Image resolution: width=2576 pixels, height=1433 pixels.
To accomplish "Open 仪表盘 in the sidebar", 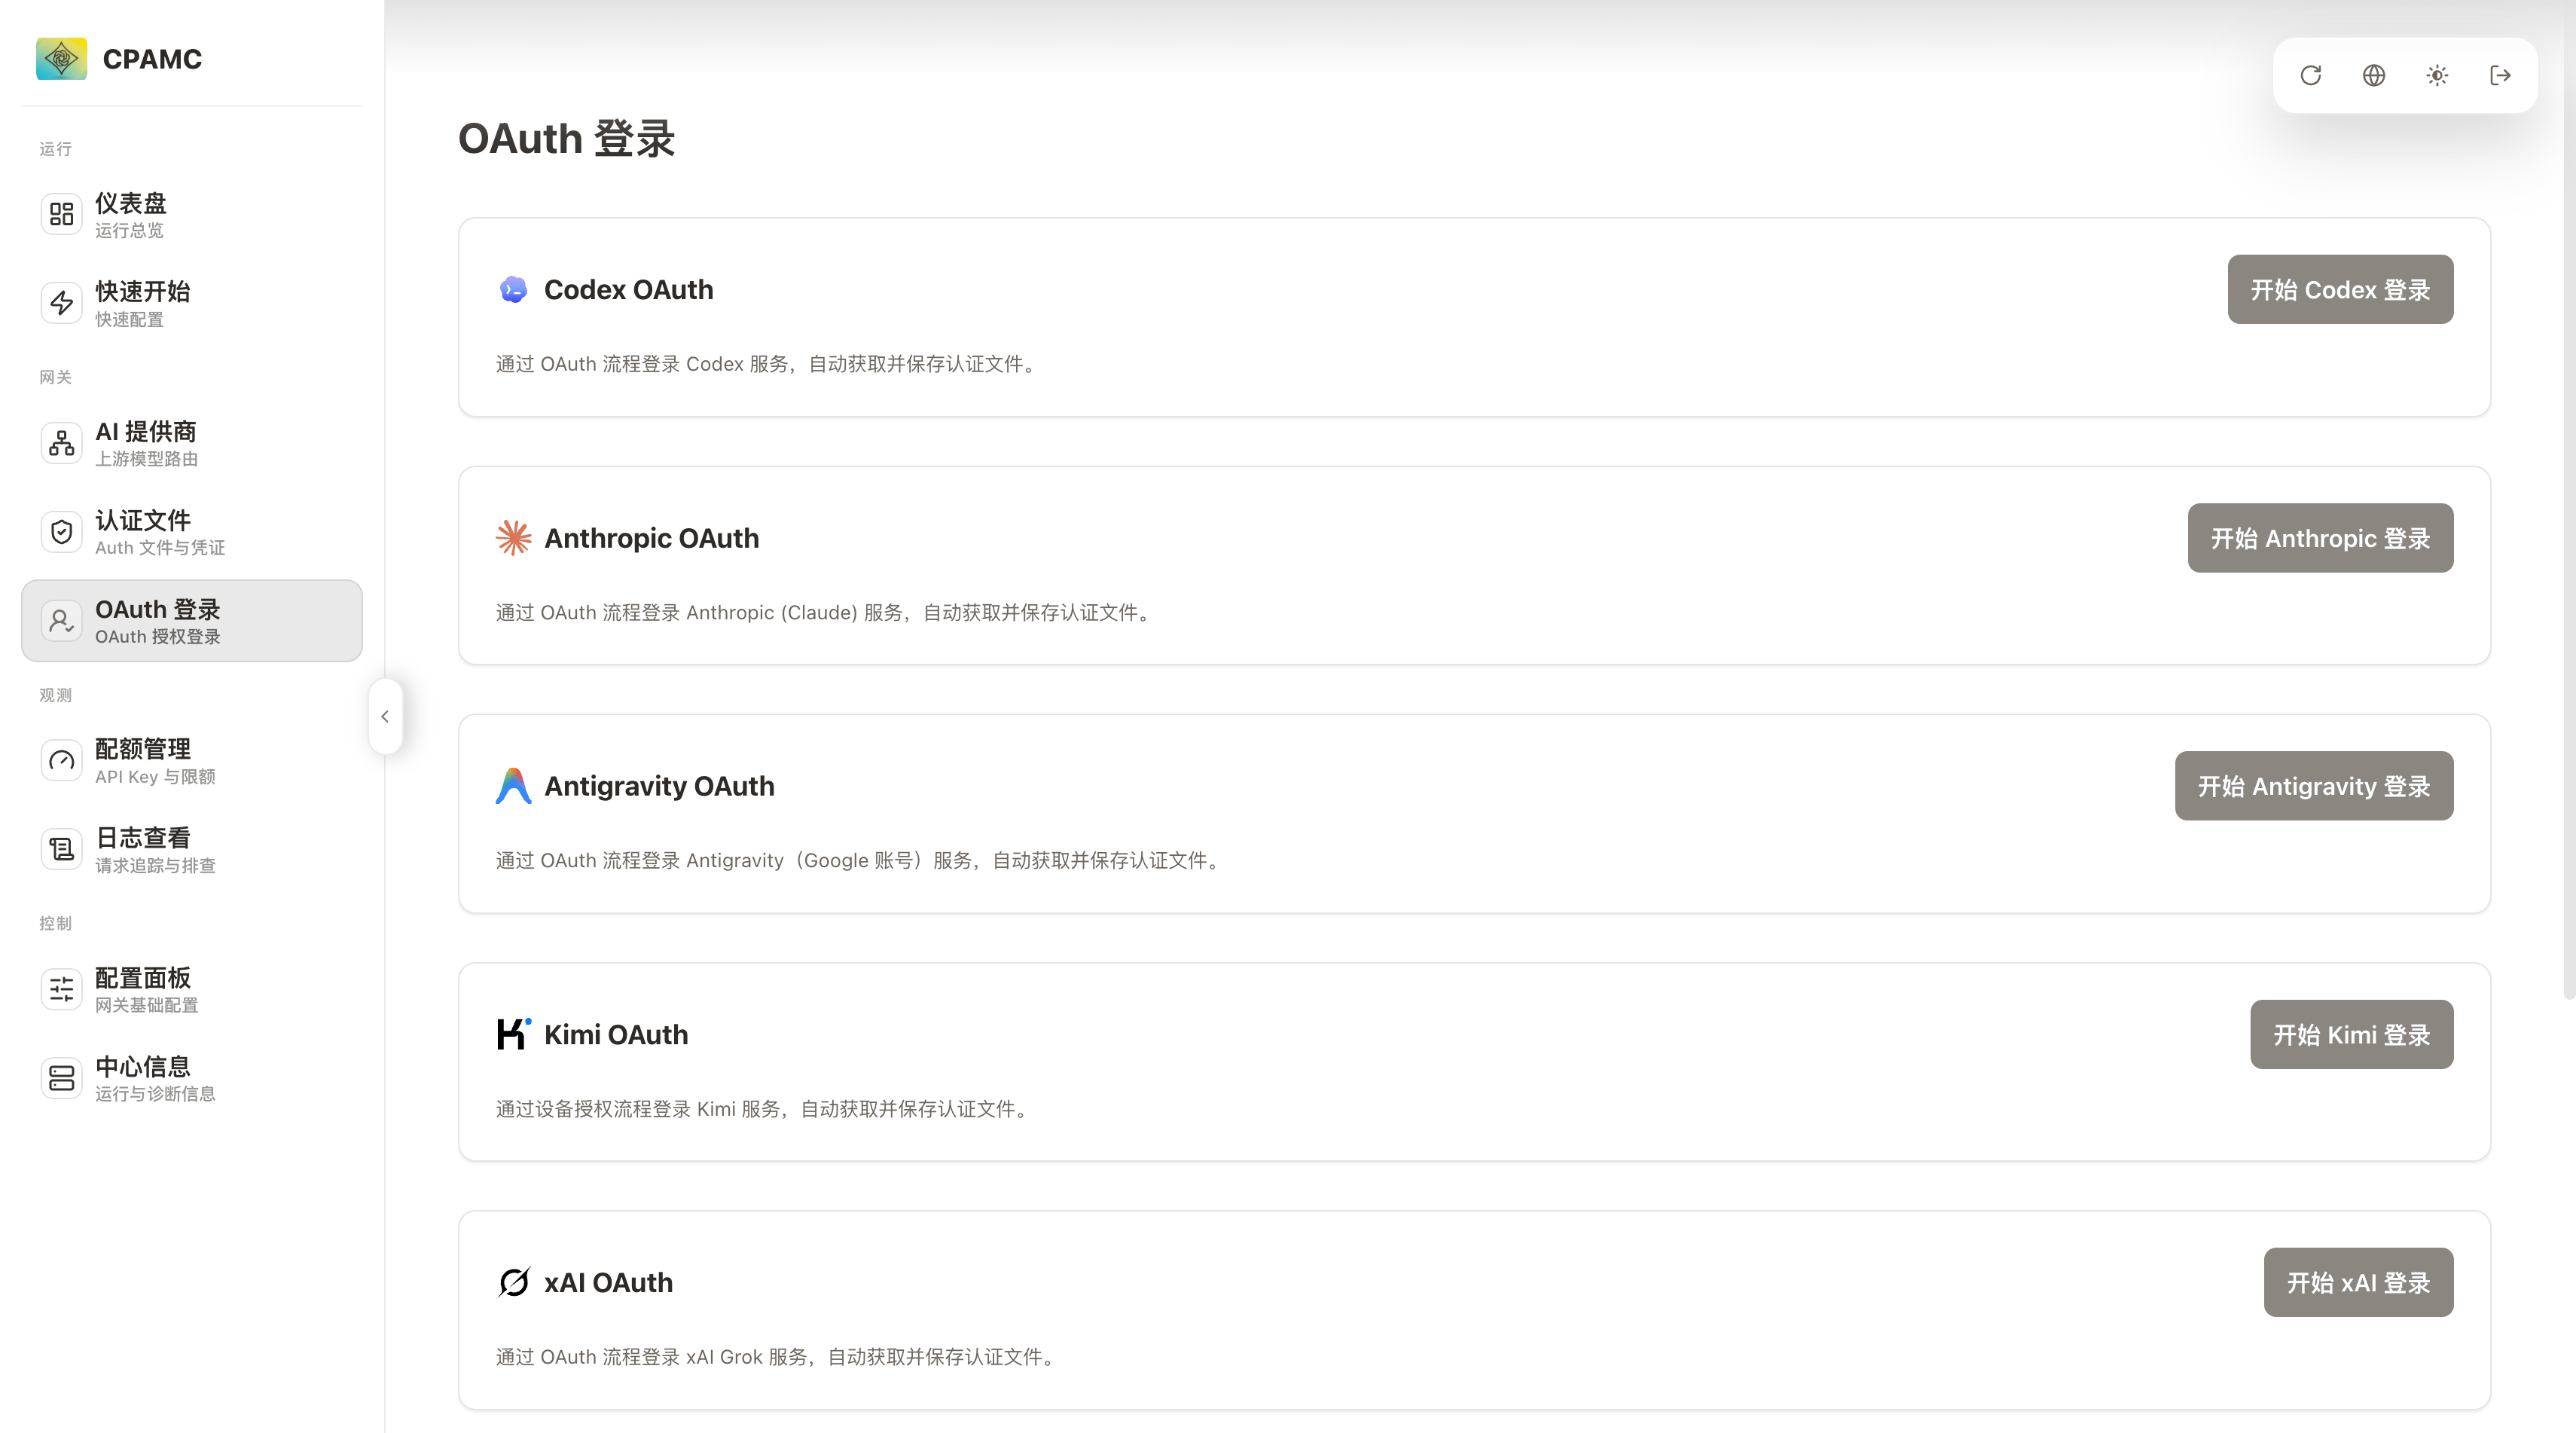I will point(192,214).
